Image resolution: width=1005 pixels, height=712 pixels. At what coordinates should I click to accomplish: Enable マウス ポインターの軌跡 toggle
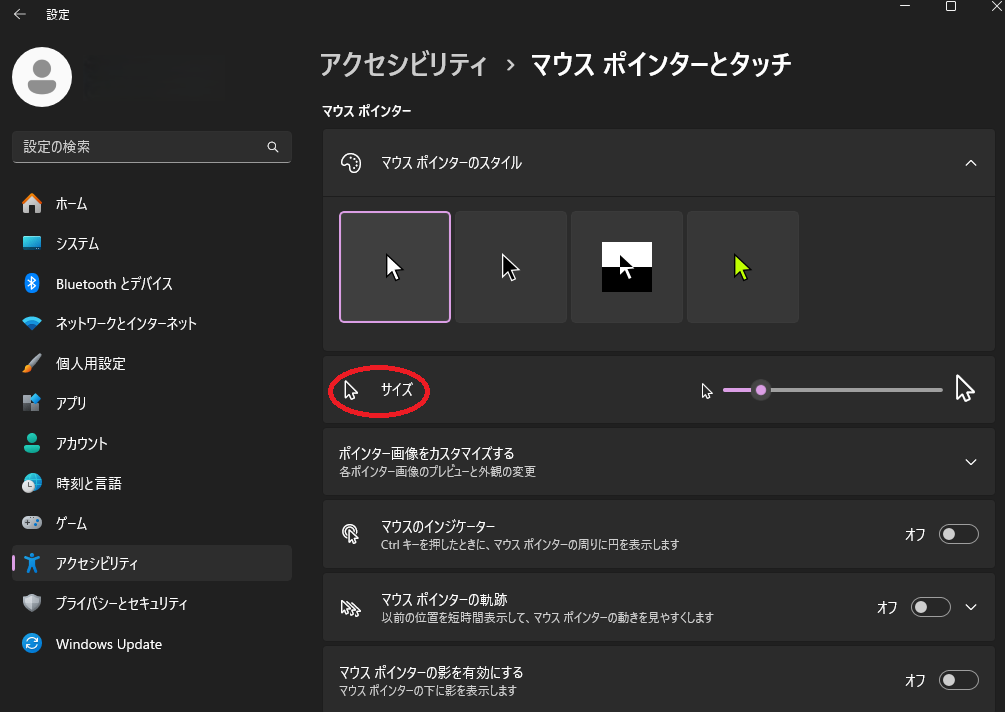[930, 607]
